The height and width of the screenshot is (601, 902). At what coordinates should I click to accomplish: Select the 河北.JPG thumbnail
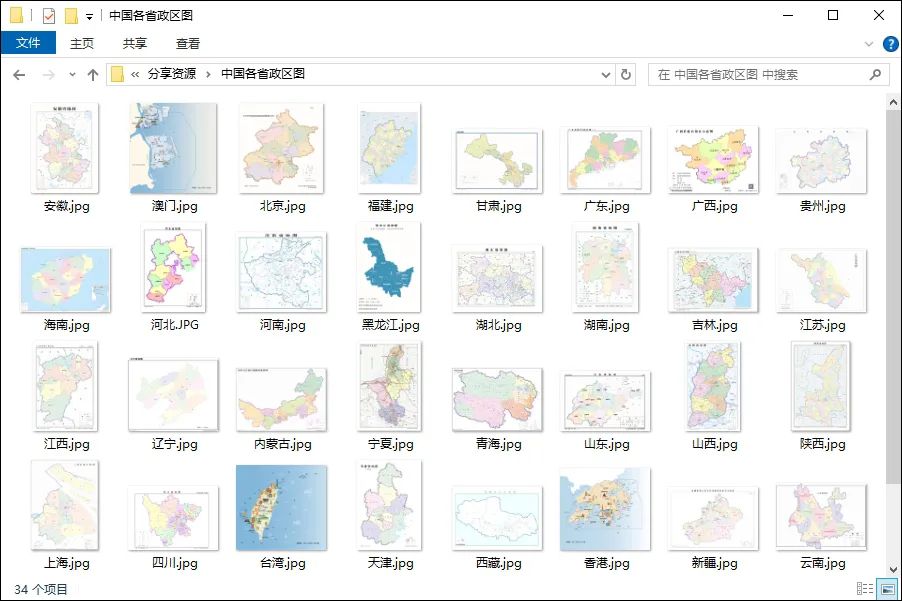tap(173, 268)
